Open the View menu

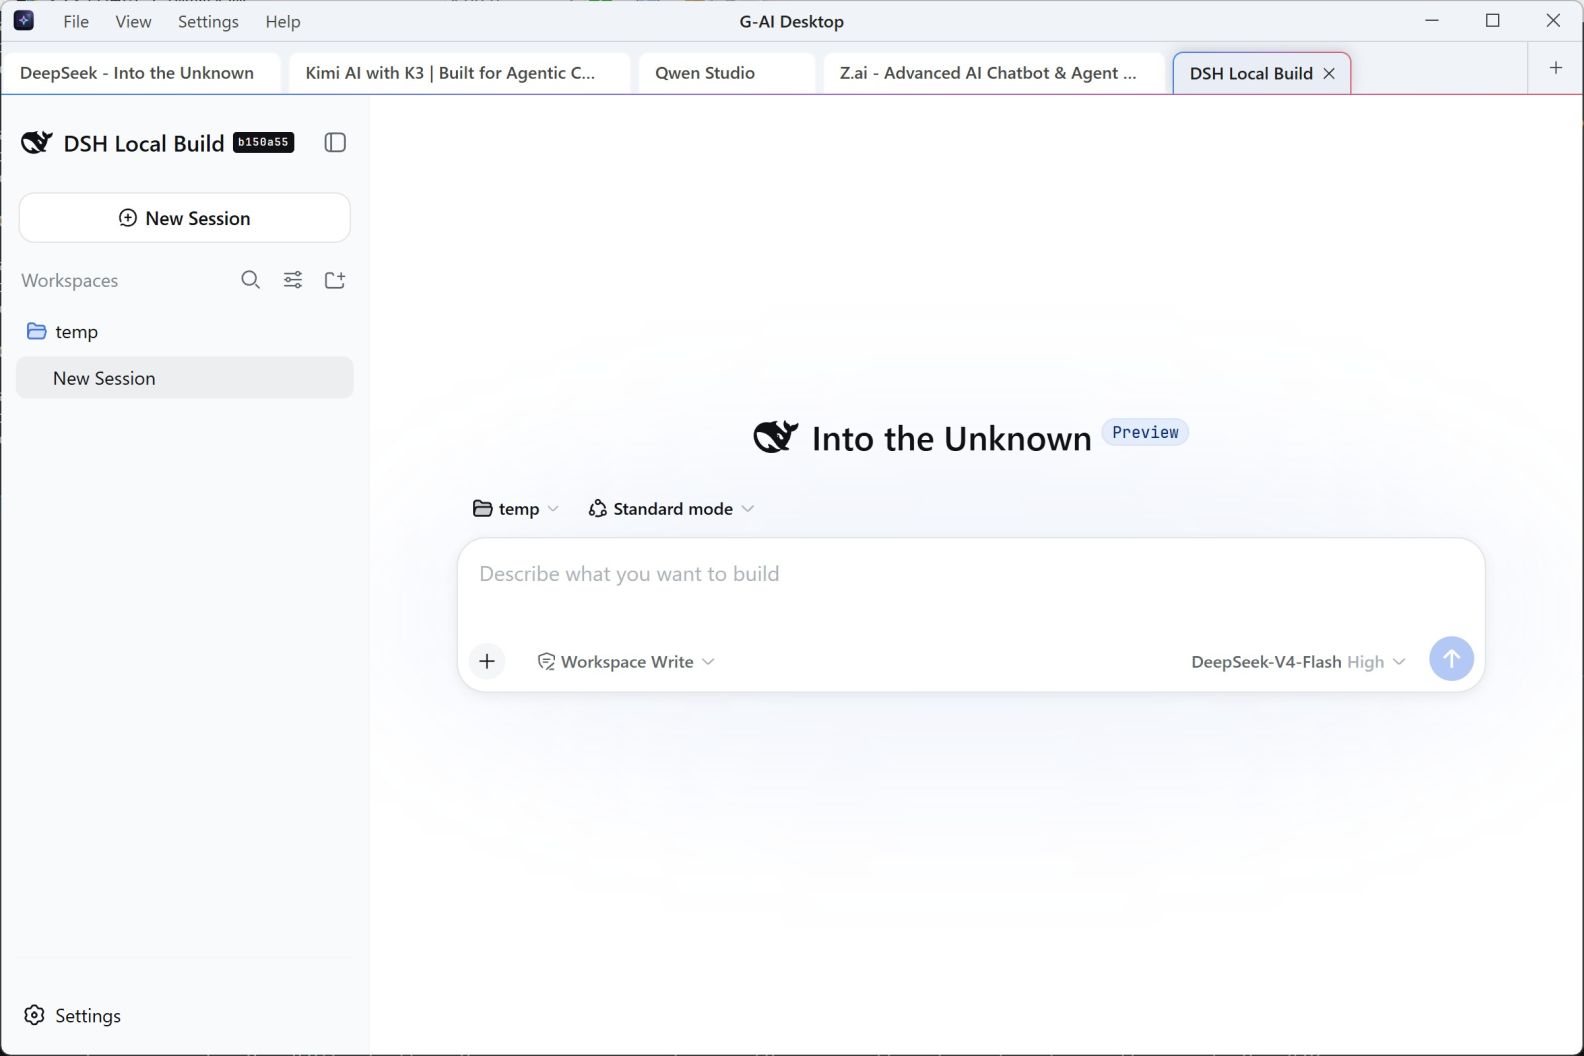pyautogui.click(x=133, y=21)
